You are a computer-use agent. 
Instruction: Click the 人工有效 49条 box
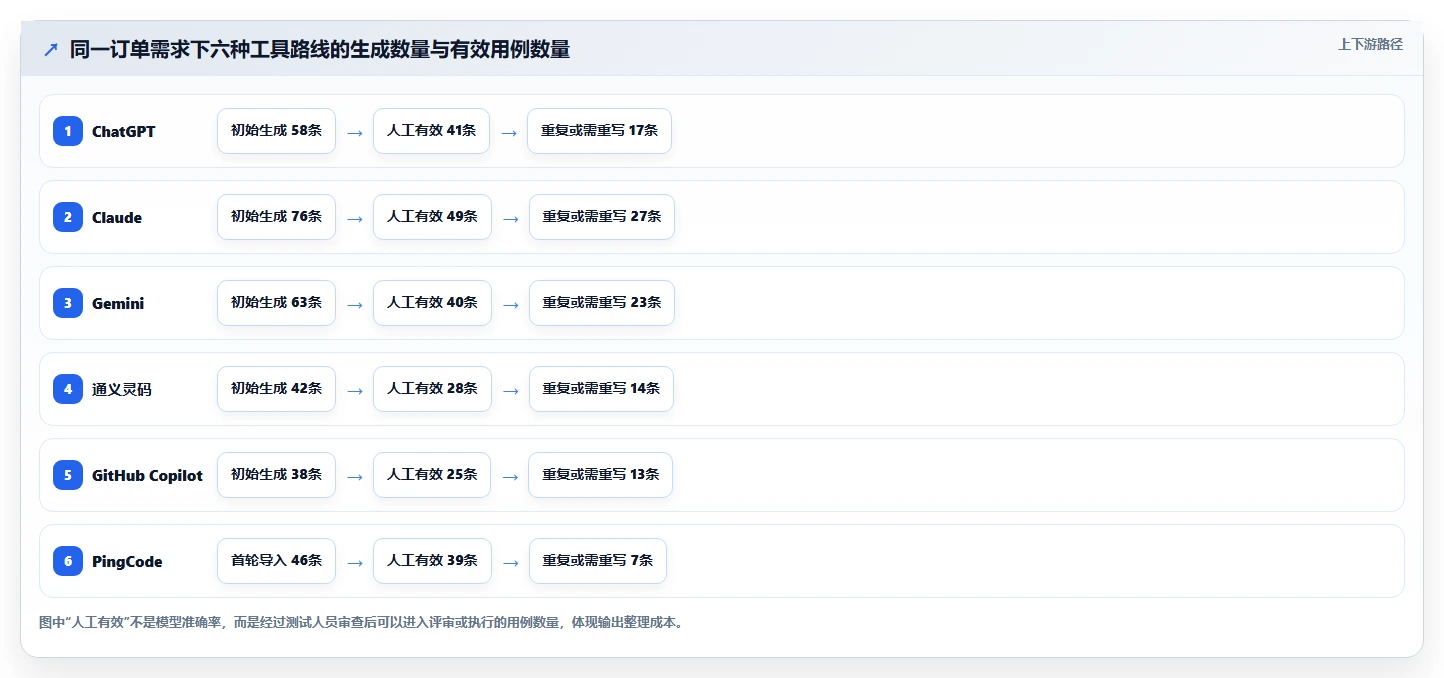click(x=432, y=217)
